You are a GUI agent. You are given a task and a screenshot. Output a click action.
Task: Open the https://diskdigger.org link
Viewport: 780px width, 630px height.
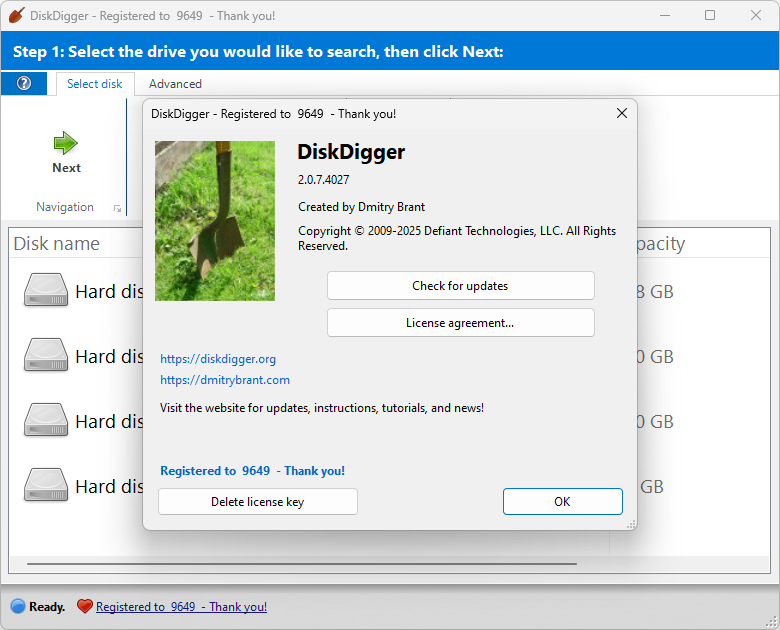(x=218, y=359)
